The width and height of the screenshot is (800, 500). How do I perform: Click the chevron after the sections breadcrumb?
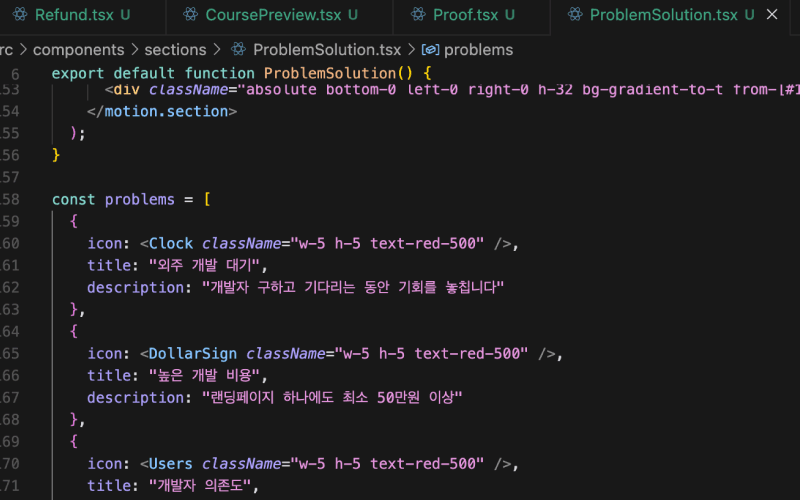tap(215, 49)
